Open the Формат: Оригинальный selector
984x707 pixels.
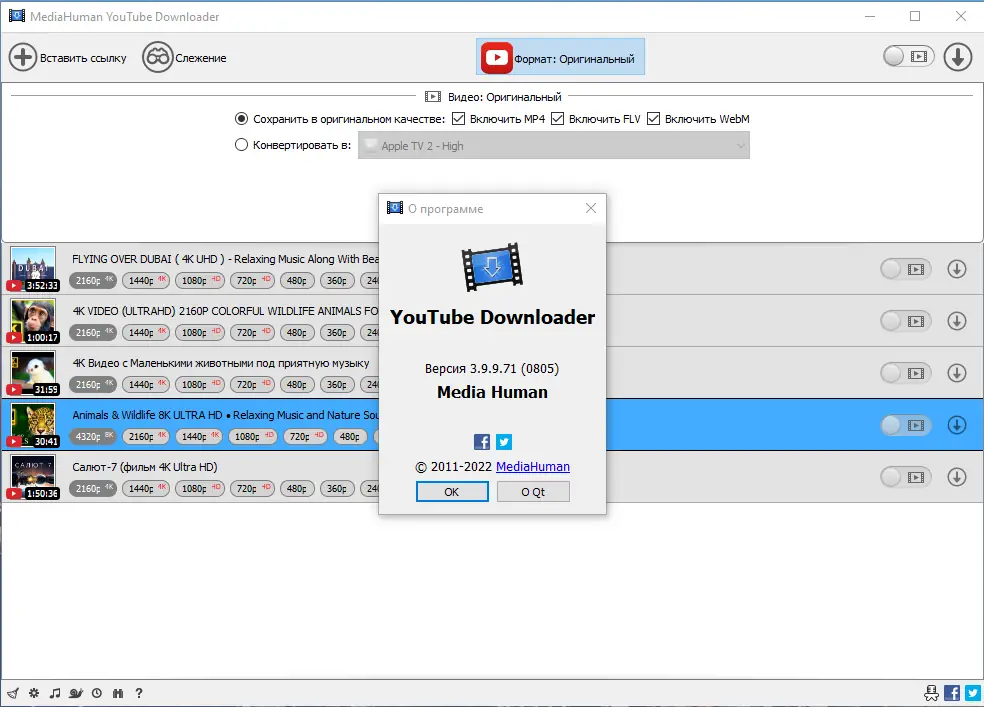tap(560, 57)
